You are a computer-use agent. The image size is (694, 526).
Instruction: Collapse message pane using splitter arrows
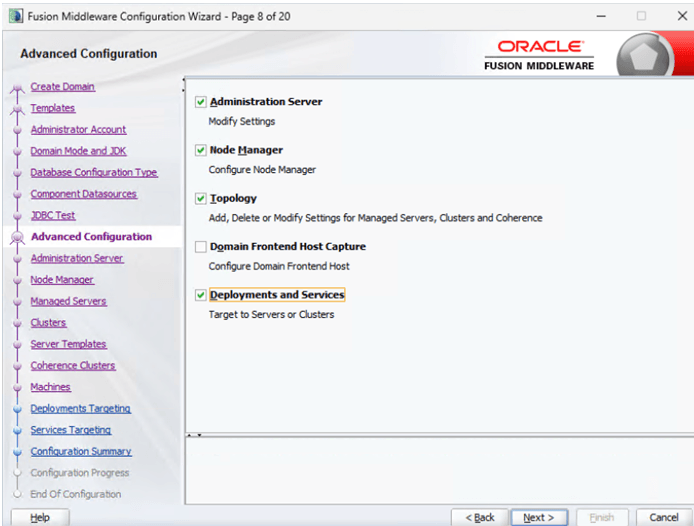(199, 436)
